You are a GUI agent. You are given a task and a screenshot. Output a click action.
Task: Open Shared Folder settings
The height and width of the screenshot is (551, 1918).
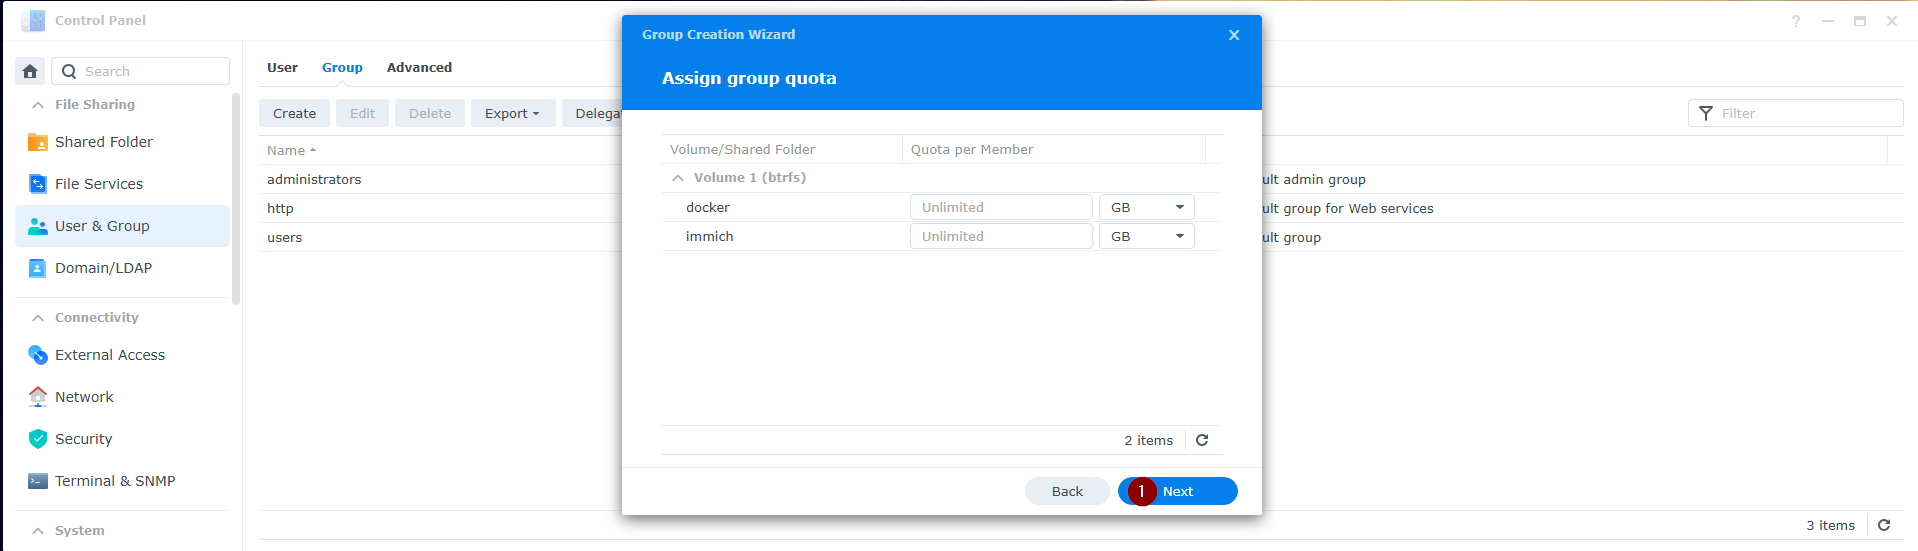(x=103, y=142)
